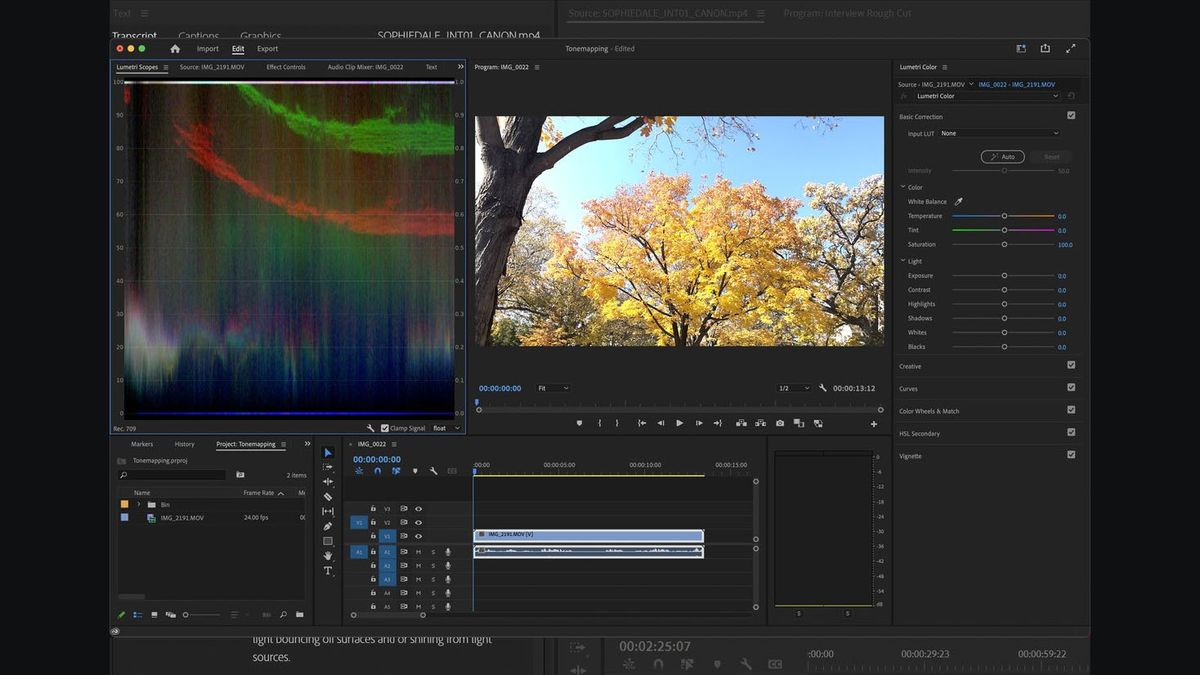Viewport: 1200px width, 675px height.
Task: Switch to the Import tab
Action: coord(207,48)
